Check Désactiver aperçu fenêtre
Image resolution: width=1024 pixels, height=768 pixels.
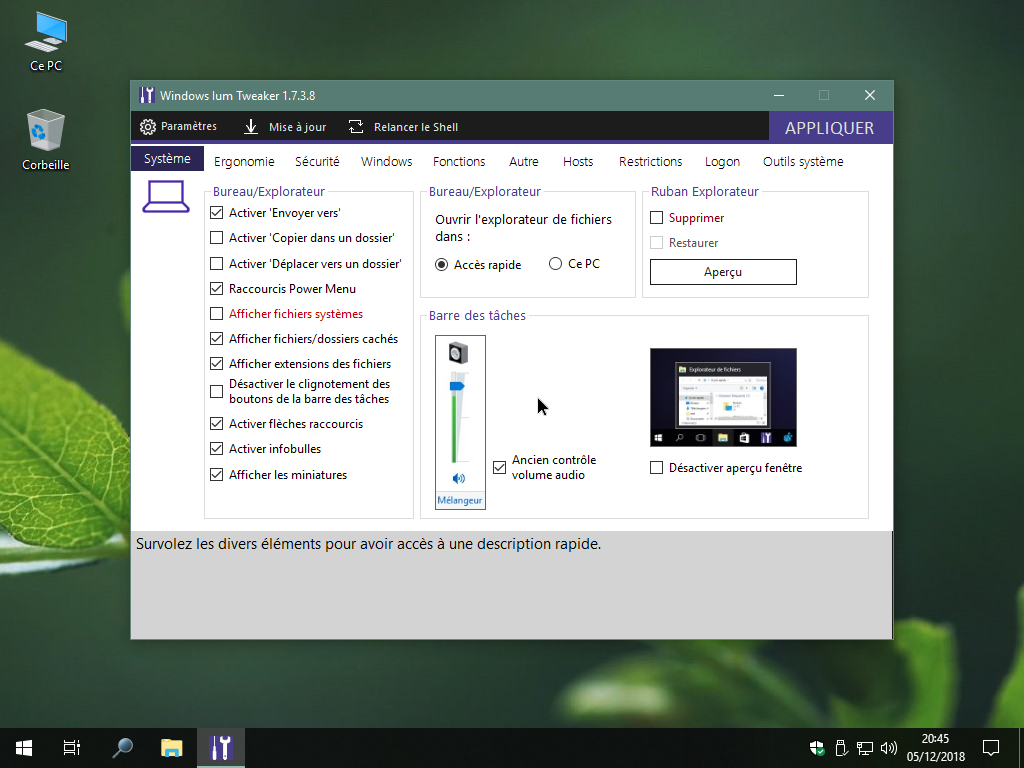point(656,468)
